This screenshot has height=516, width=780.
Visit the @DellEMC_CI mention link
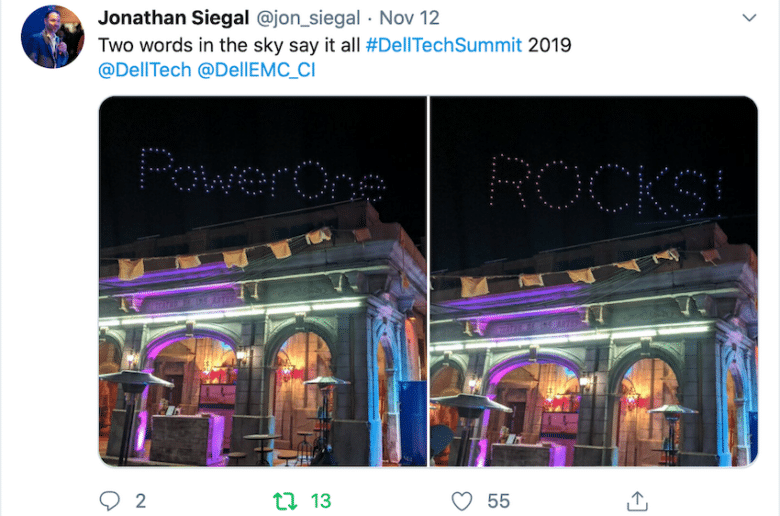click(x=256, y=70)
